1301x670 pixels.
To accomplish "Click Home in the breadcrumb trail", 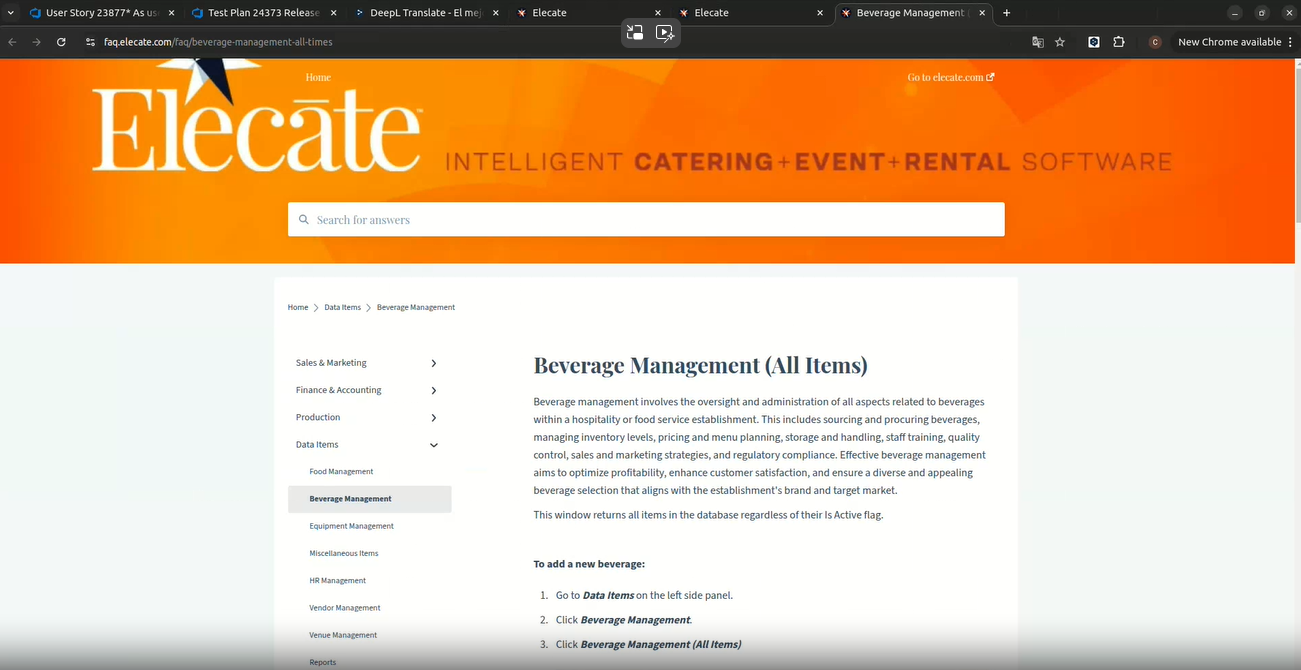I will click(x=298, y=307).
